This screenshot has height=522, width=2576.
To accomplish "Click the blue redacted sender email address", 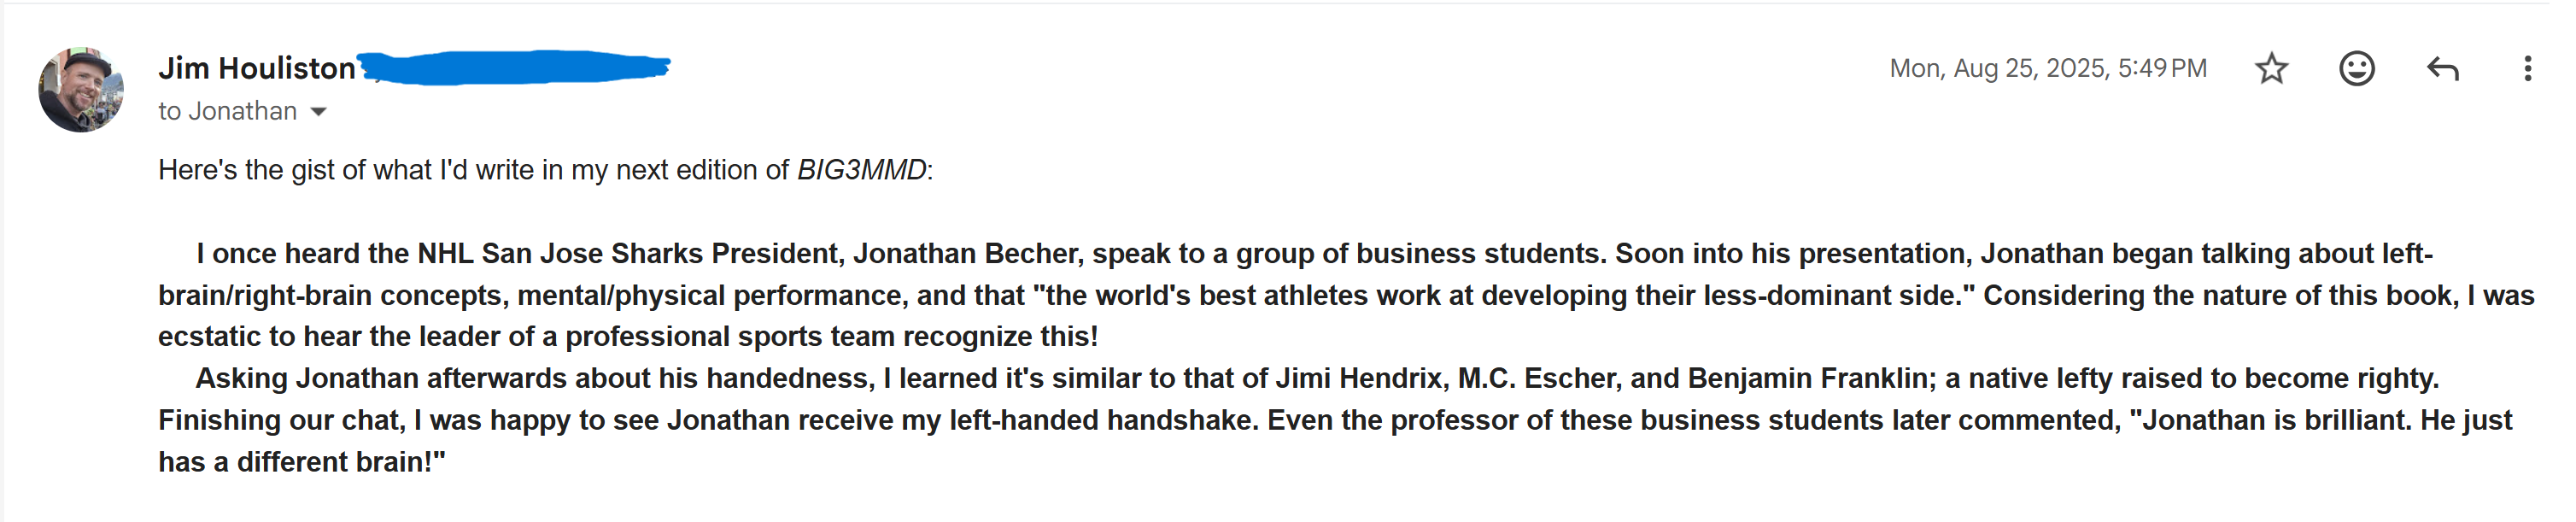I will click(515, 67).
